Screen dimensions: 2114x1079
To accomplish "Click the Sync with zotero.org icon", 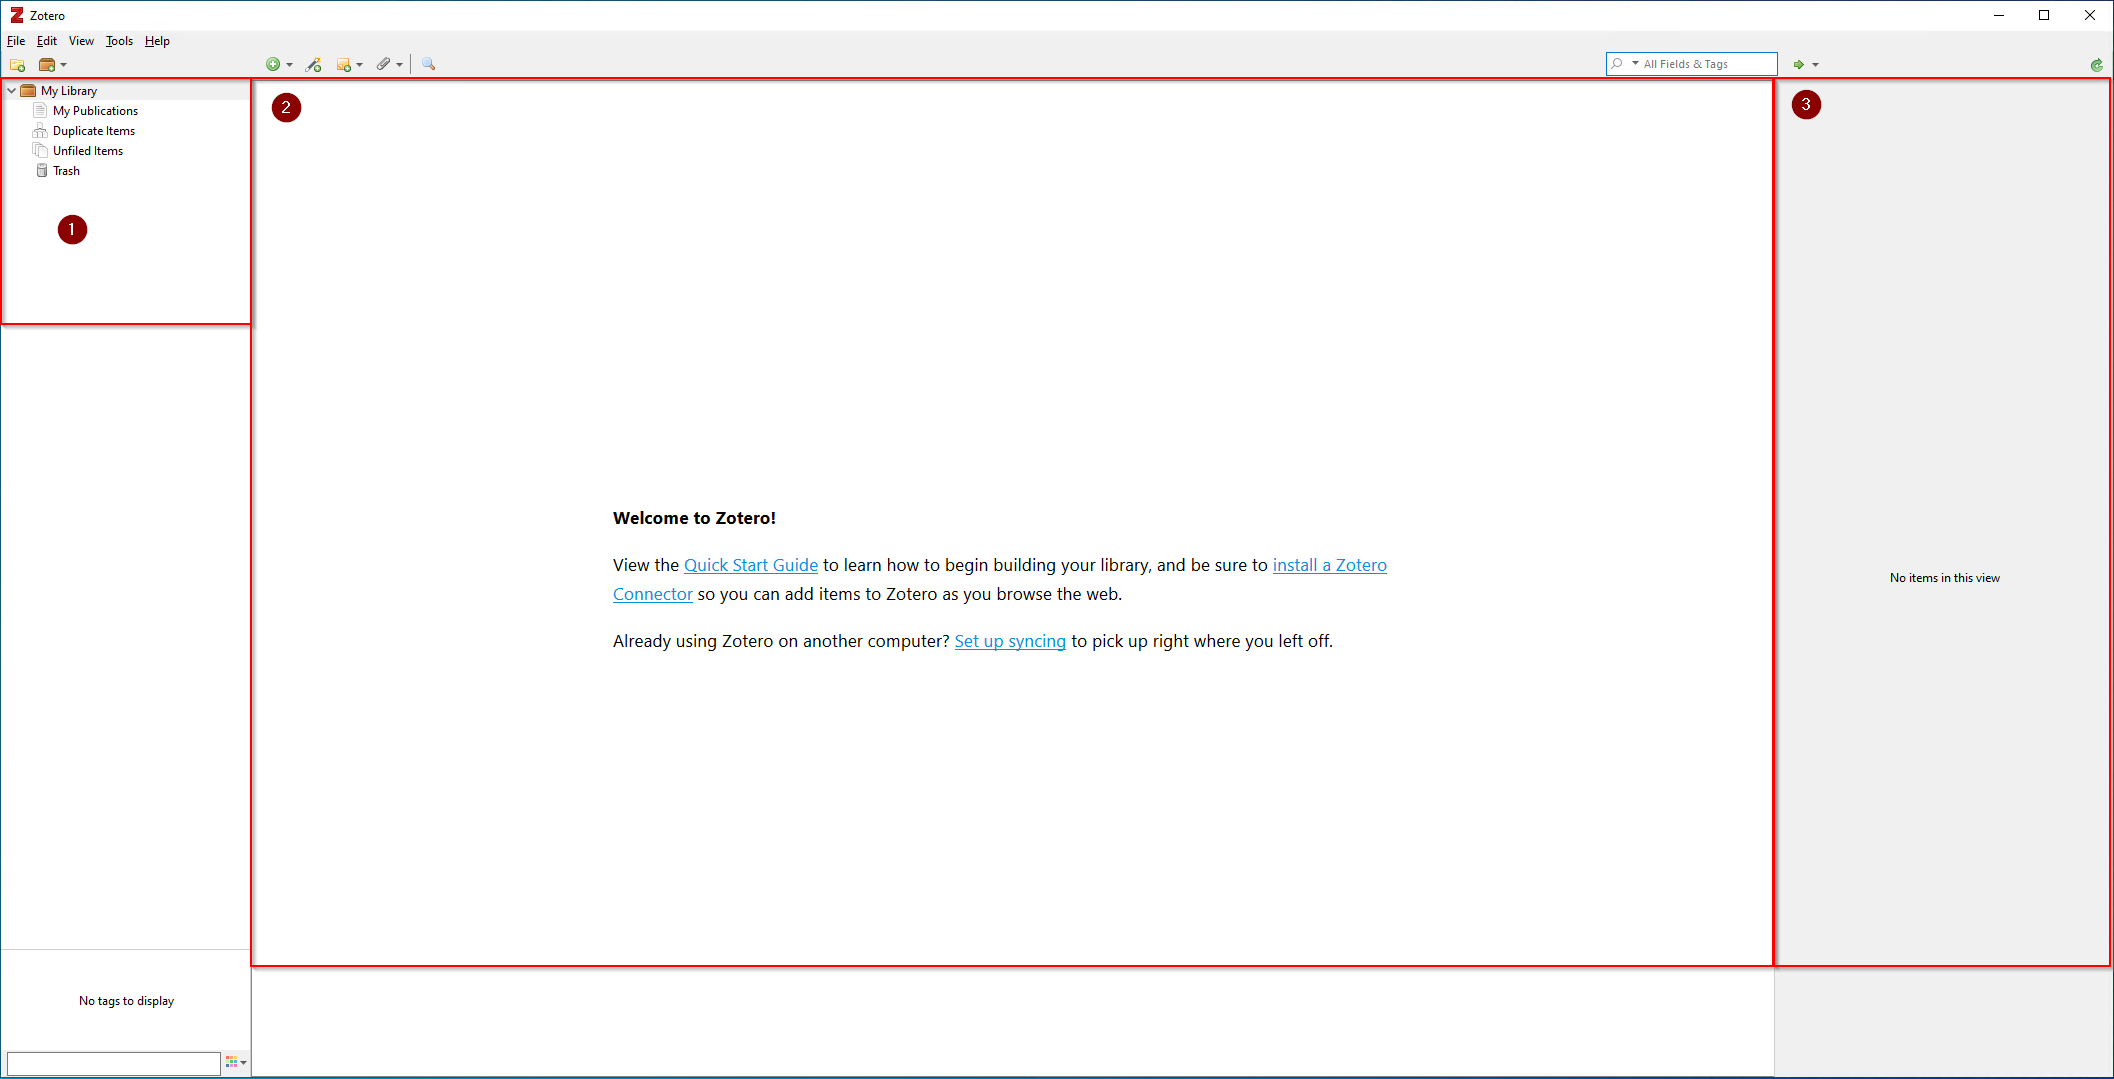I will pos(2097,65).
